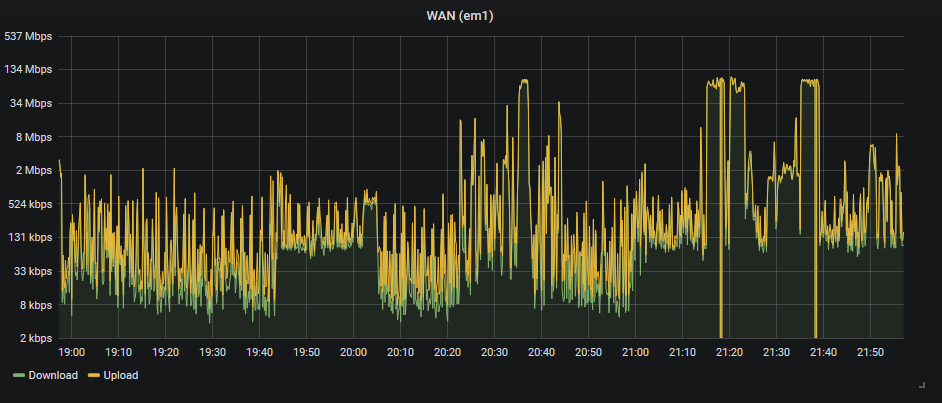Click the 20:20 time axis label
This screenshot has height=403, width=942.
tap(447, 353)
